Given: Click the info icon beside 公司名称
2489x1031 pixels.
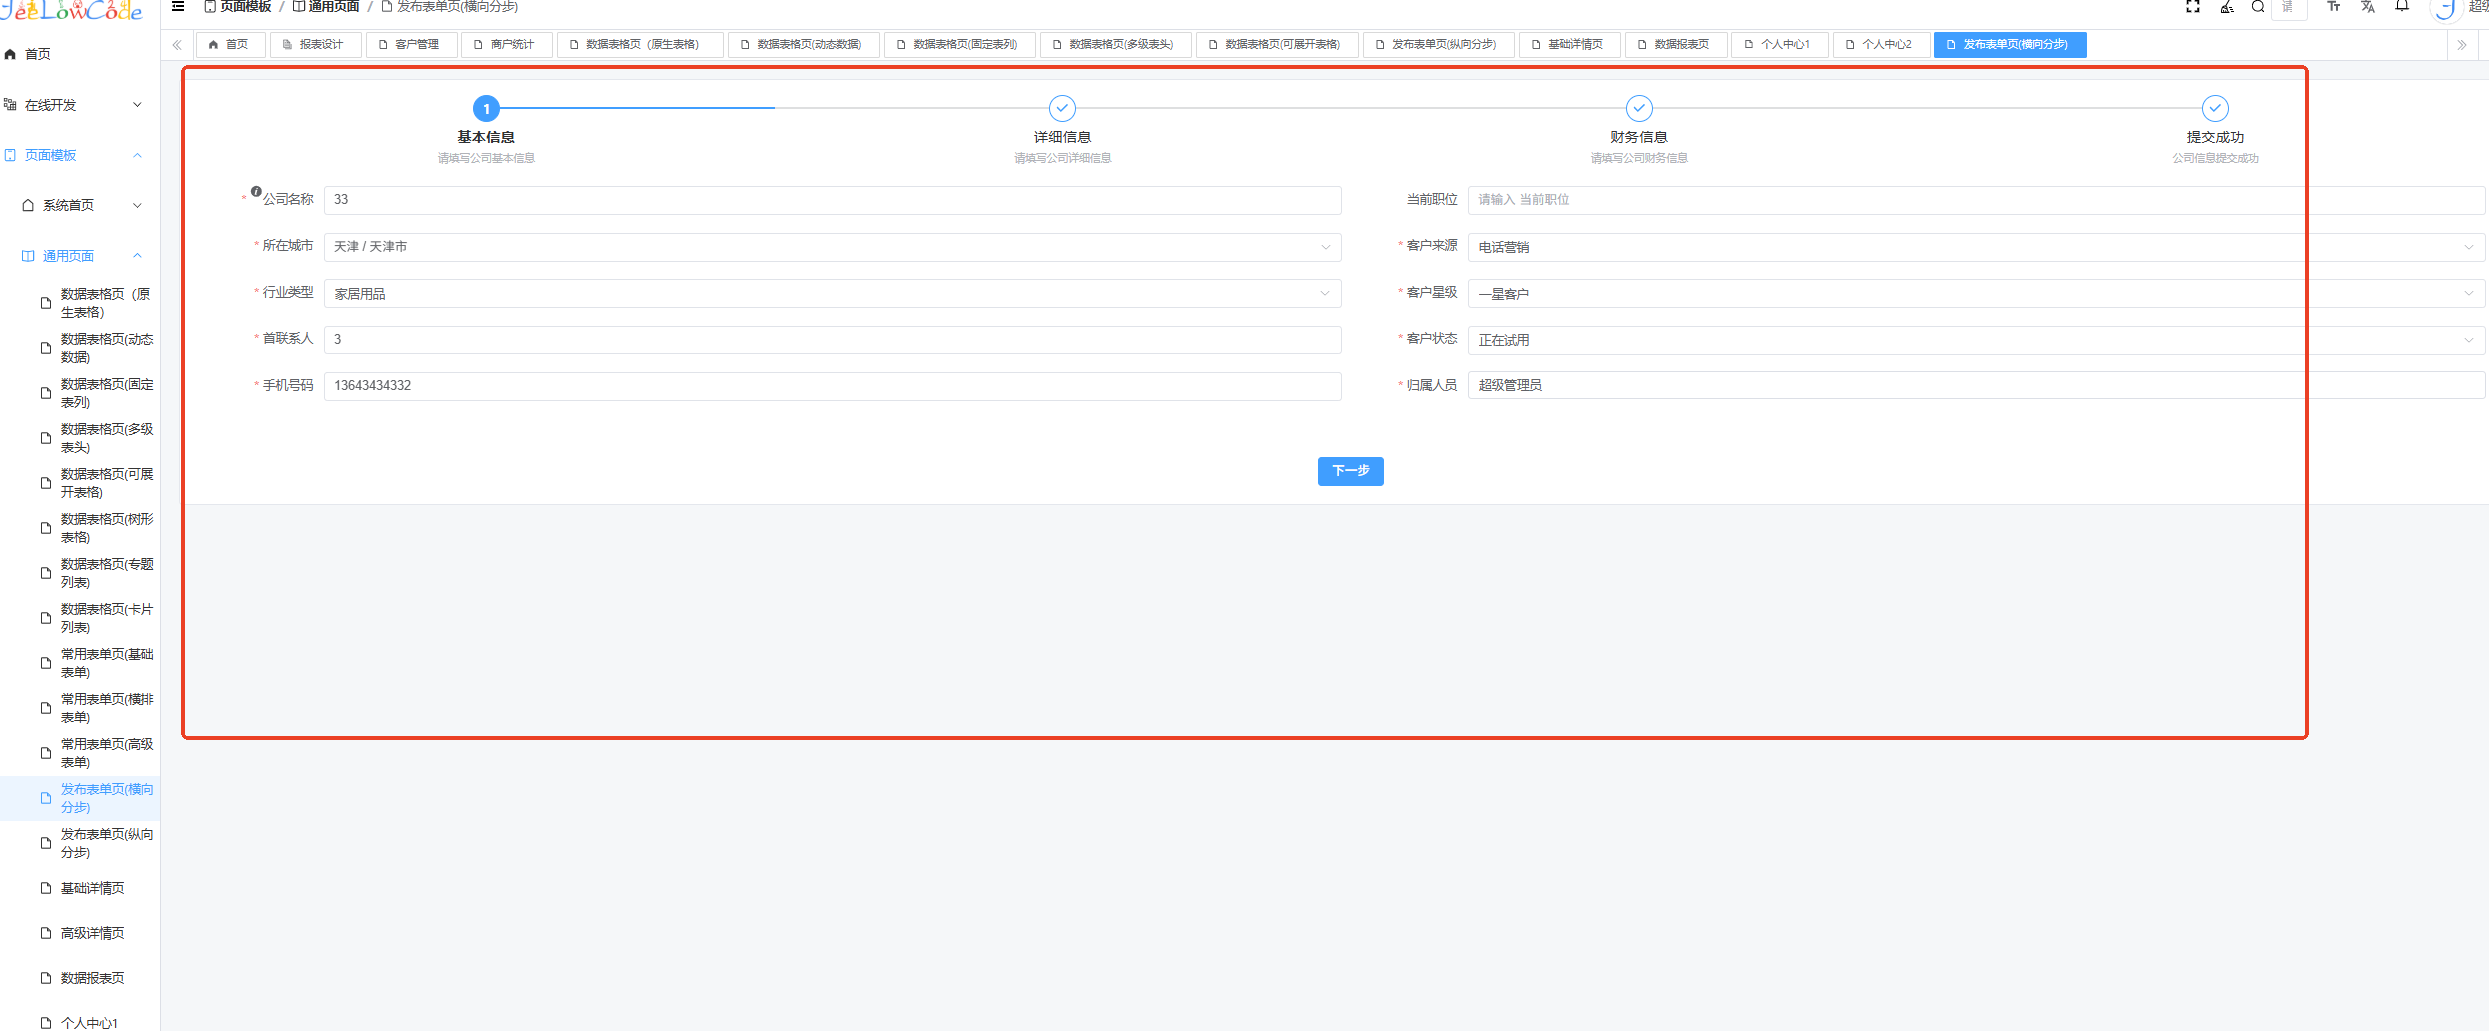Looking at the screenshot, I should pos(256,192).
